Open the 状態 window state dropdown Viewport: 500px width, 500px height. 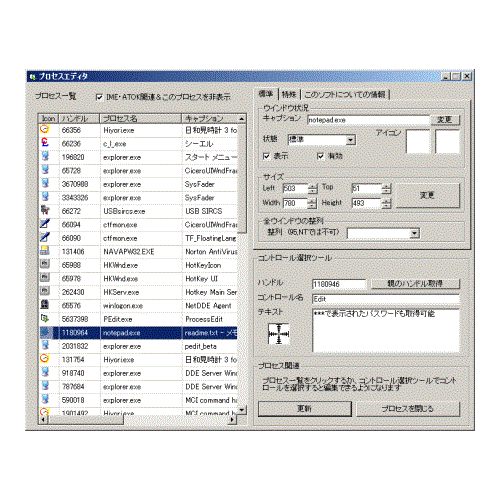pyautogui.click(x=351, y=140)
